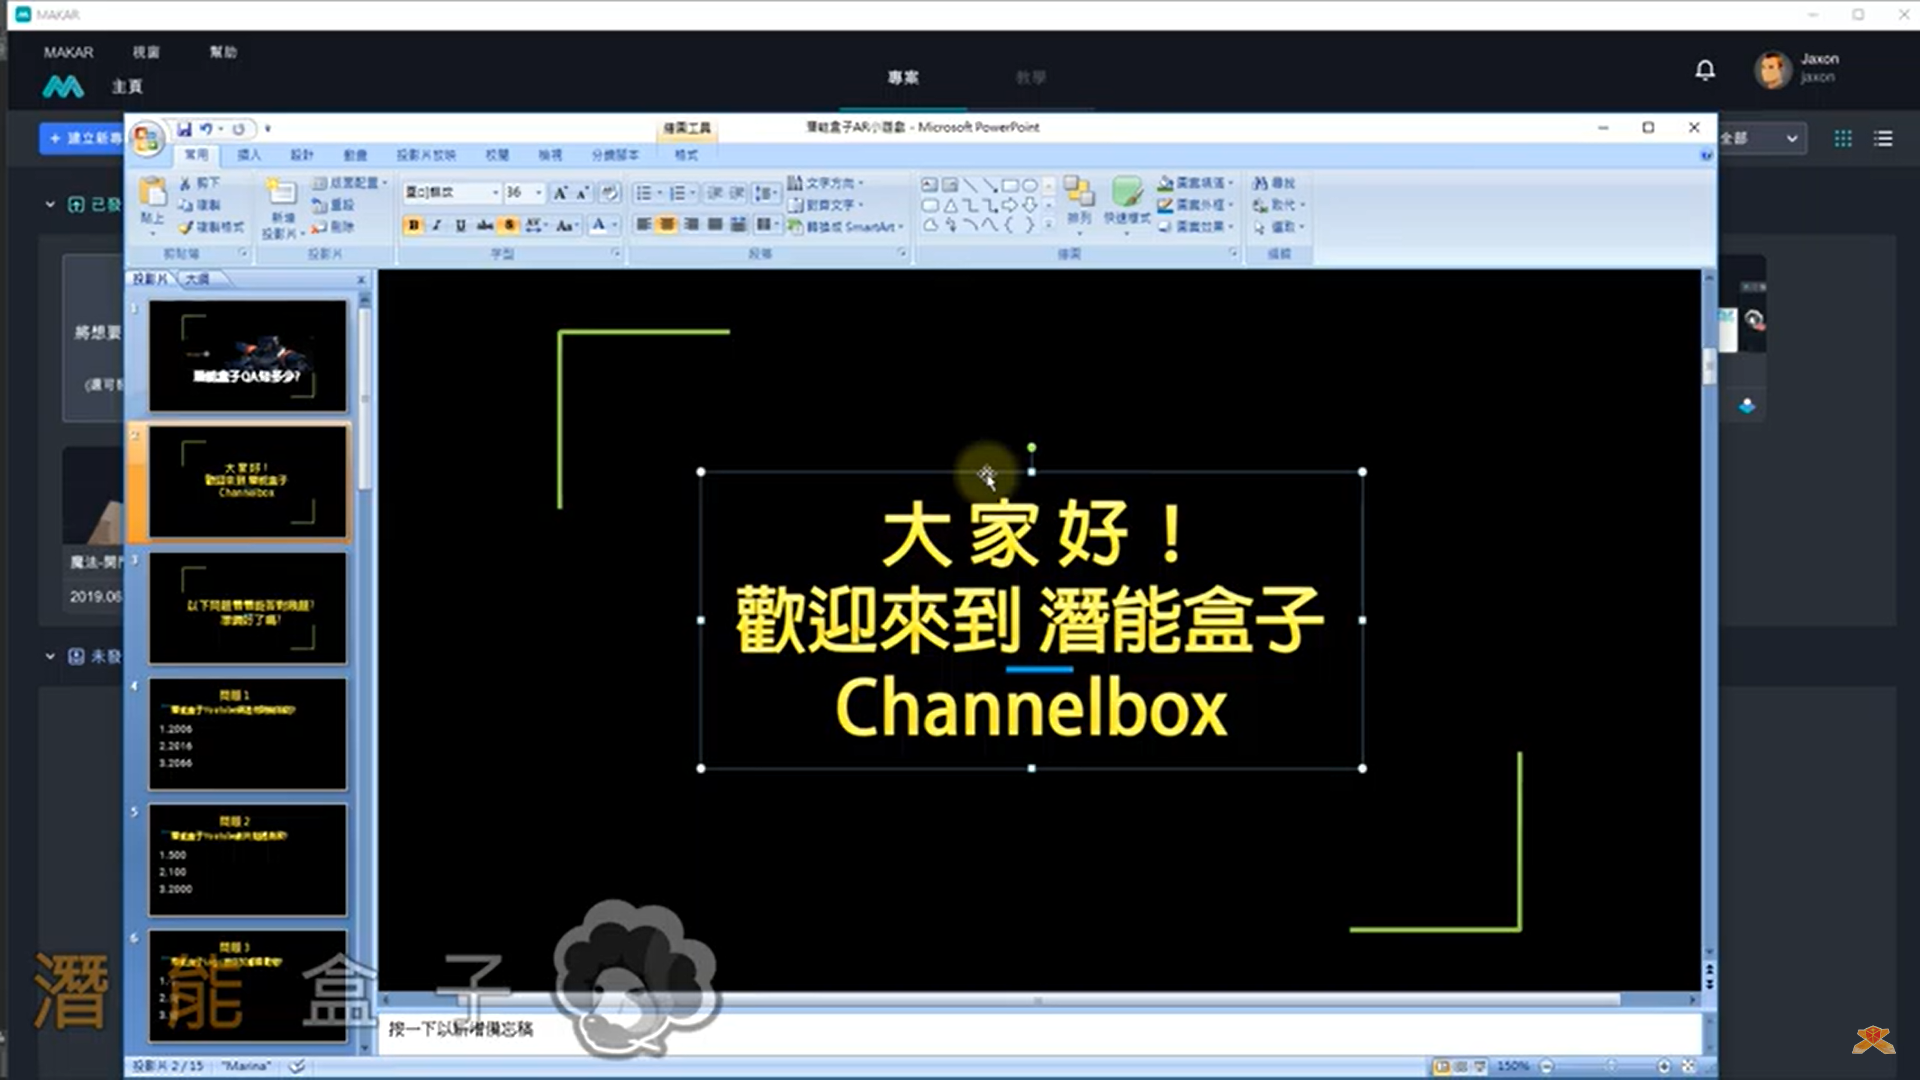The width and height of the screenshot is (1920, 1080).
Task: Select the right arrow shape in gallery
Action: (1010, 206)
